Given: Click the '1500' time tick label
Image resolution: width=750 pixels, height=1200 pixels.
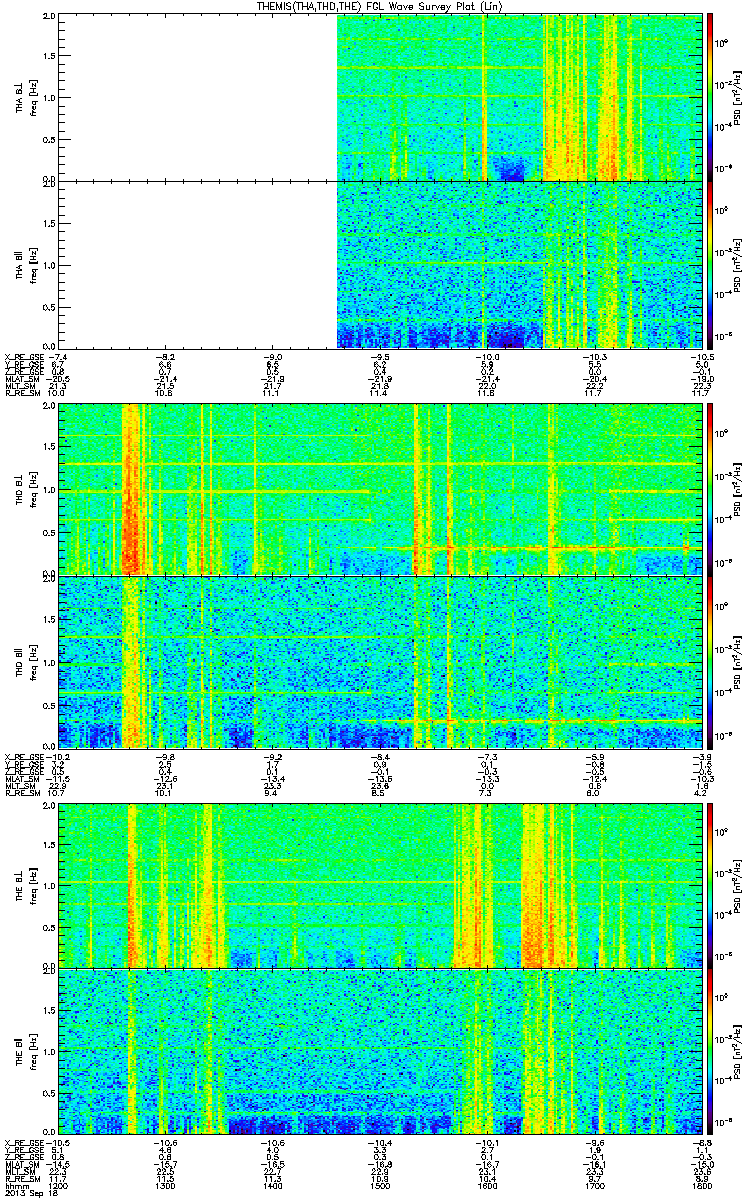Looking at the screenshot, I should pyautogui.click(x=380, y=1186).
